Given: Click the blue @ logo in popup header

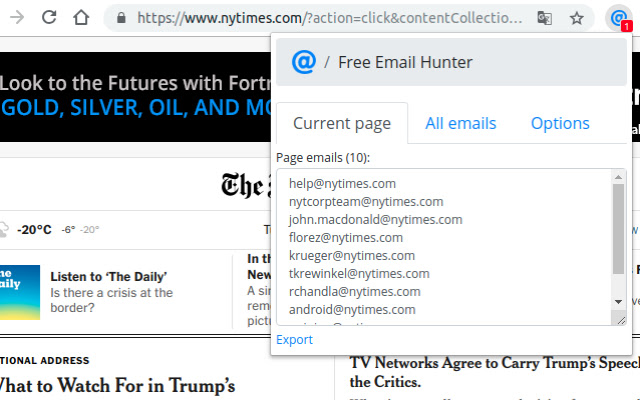Looking at the screenshot, I should [x=304, y=62].
